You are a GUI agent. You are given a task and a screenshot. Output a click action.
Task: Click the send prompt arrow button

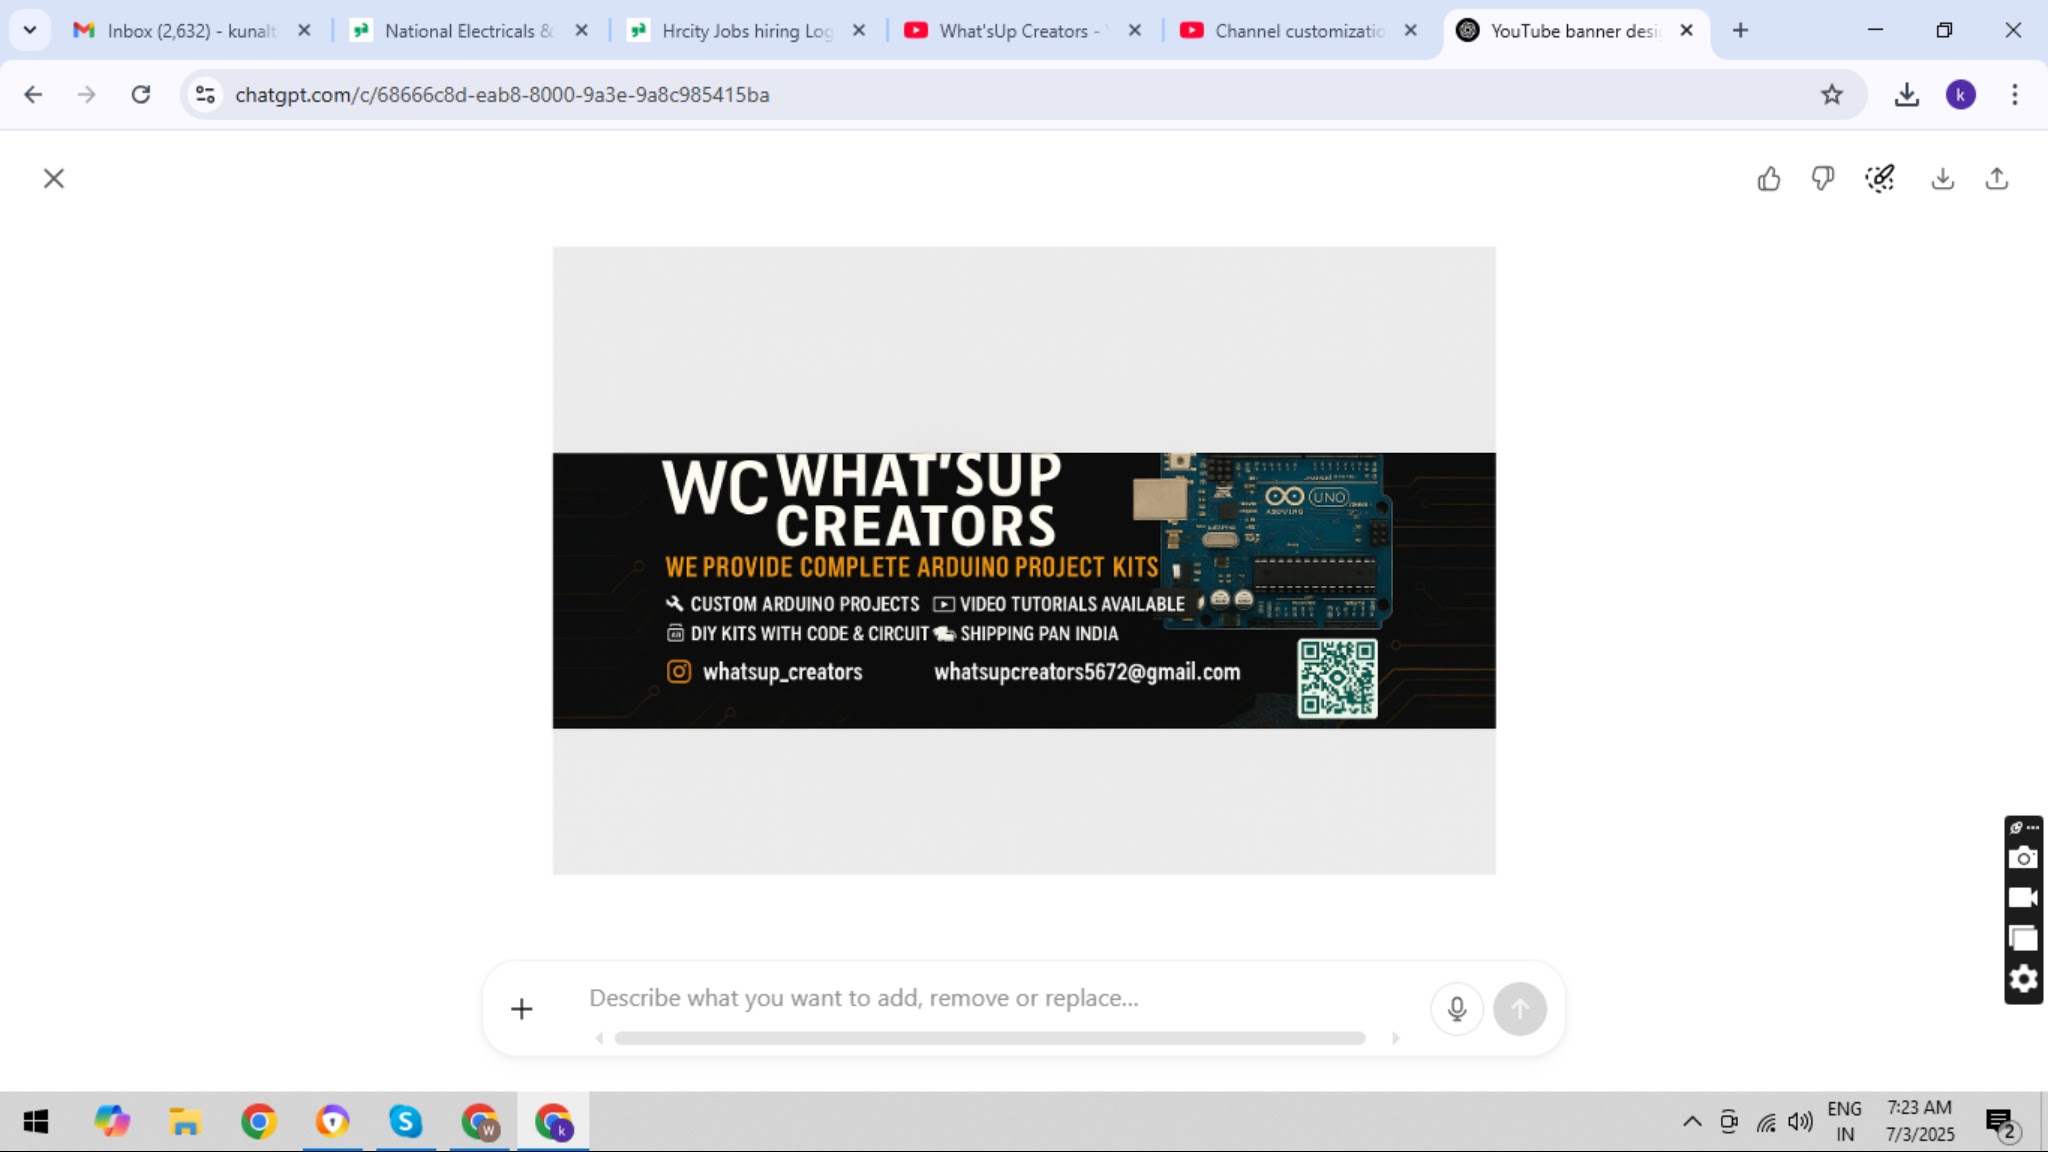(1519, 1009)
